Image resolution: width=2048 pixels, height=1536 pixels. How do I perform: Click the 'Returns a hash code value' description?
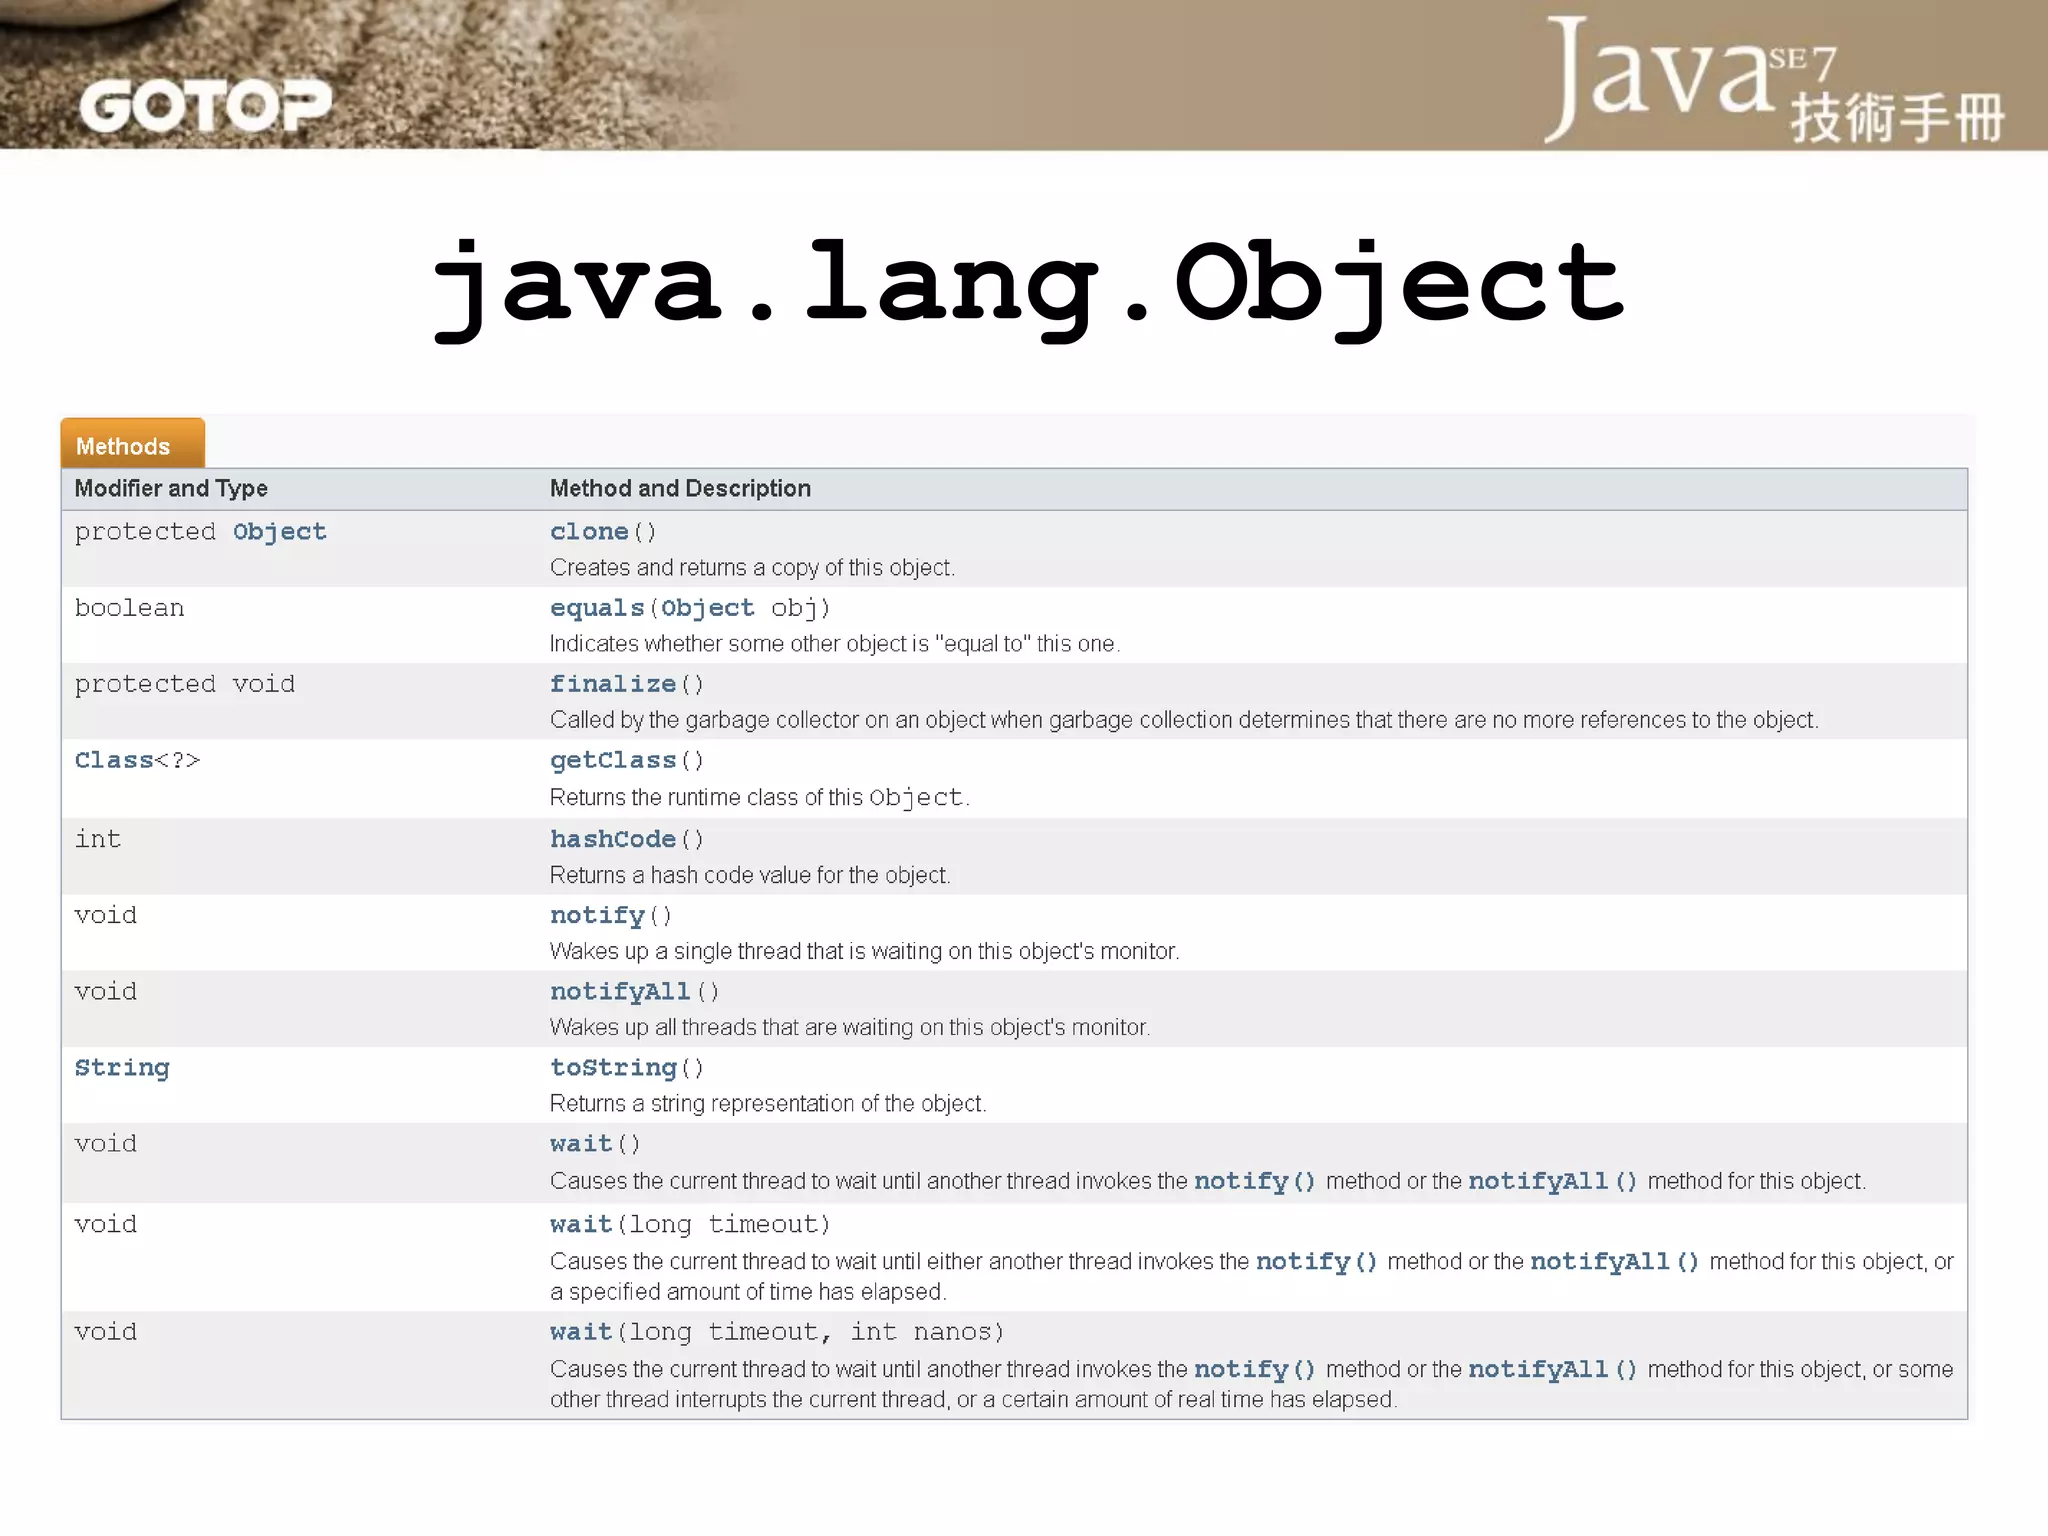[x=750, y=875]
